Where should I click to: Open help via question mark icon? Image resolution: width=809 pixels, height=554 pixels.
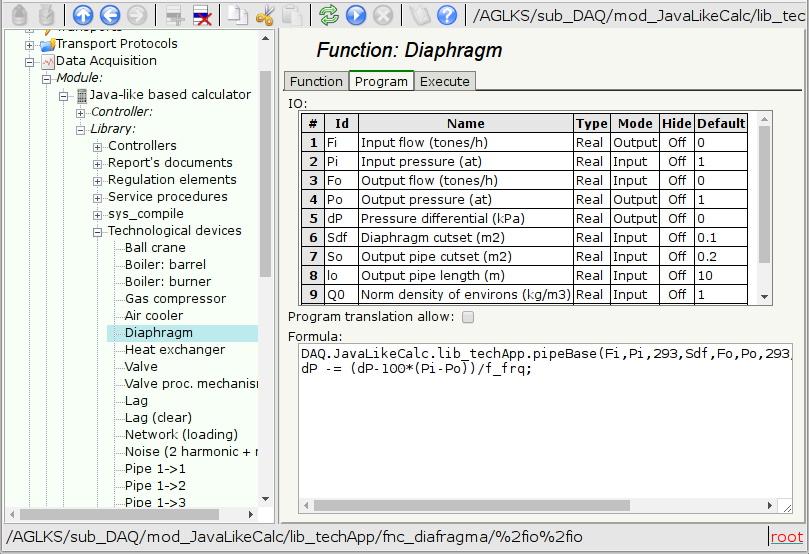(x=447, y=15)
